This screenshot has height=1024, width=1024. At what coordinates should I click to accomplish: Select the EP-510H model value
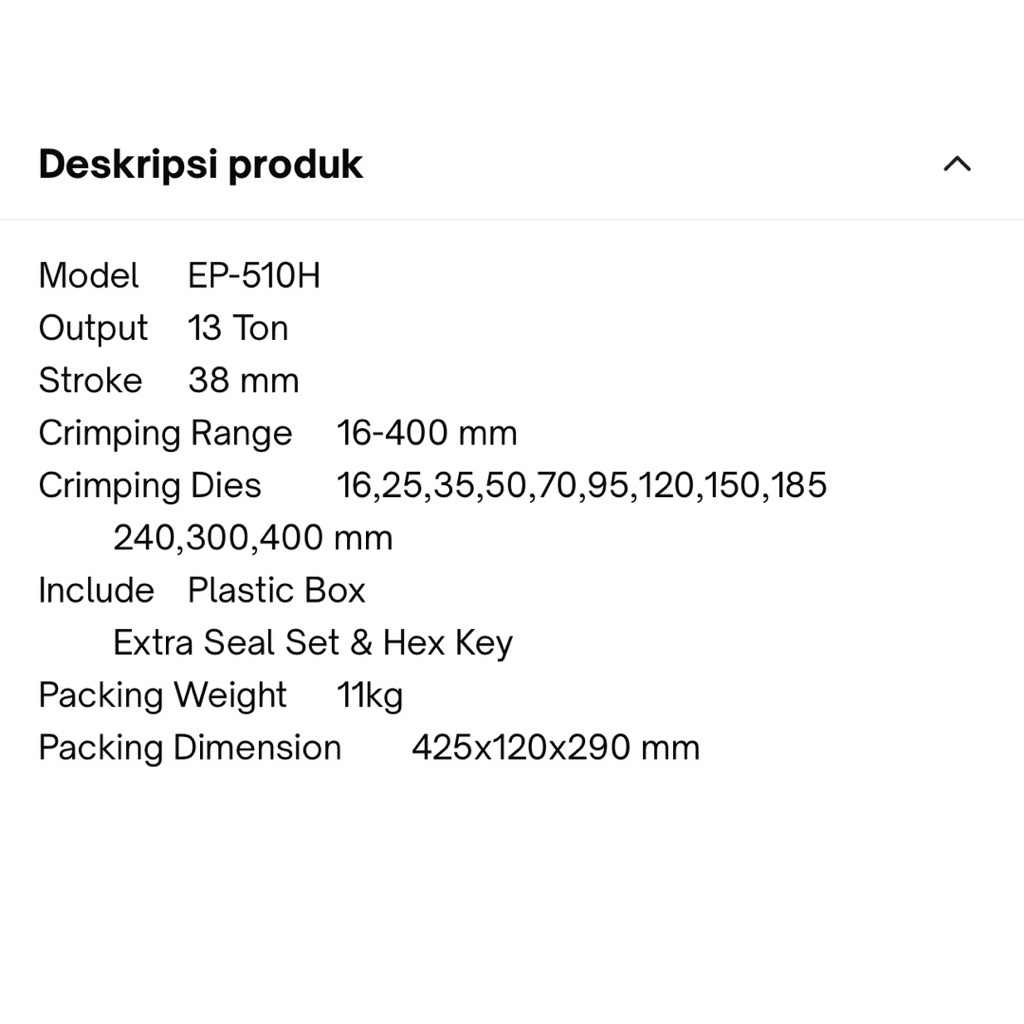click(x=254, y=276)
